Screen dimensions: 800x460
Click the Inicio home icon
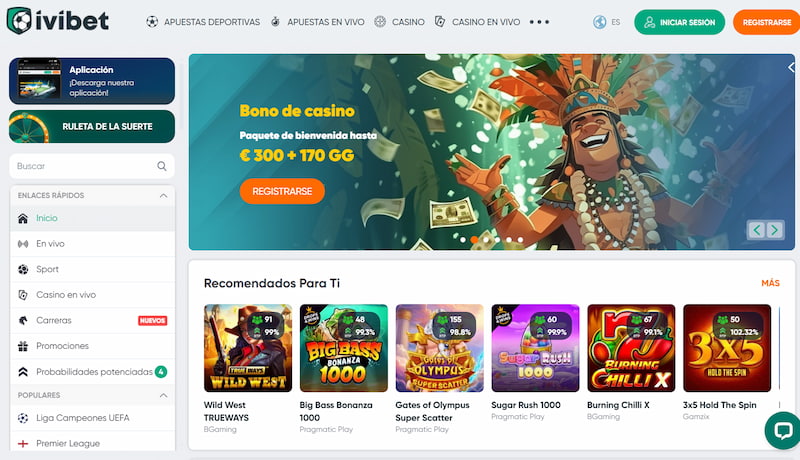tap(23, 218)
